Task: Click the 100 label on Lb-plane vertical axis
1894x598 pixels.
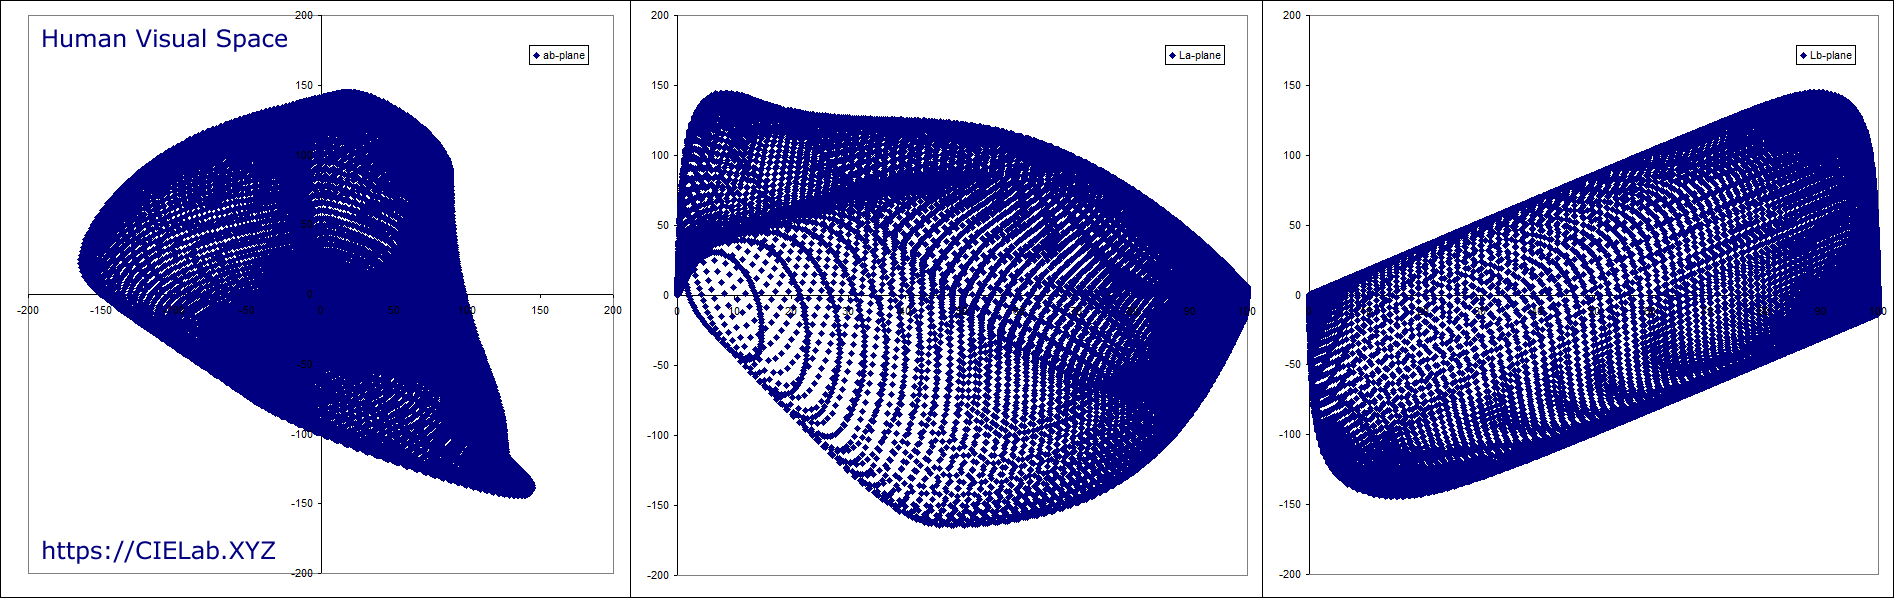Action: coord(1292,155)
